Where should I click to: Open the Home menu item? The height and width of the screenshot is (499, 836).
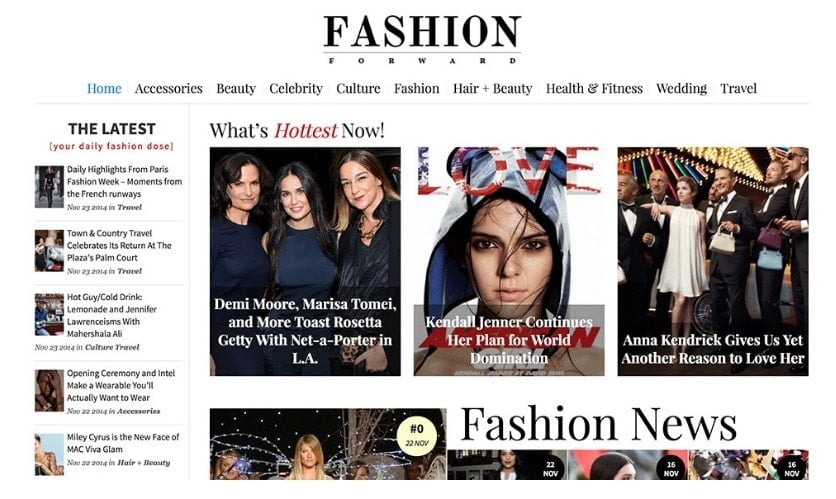(x=104, y=88)
